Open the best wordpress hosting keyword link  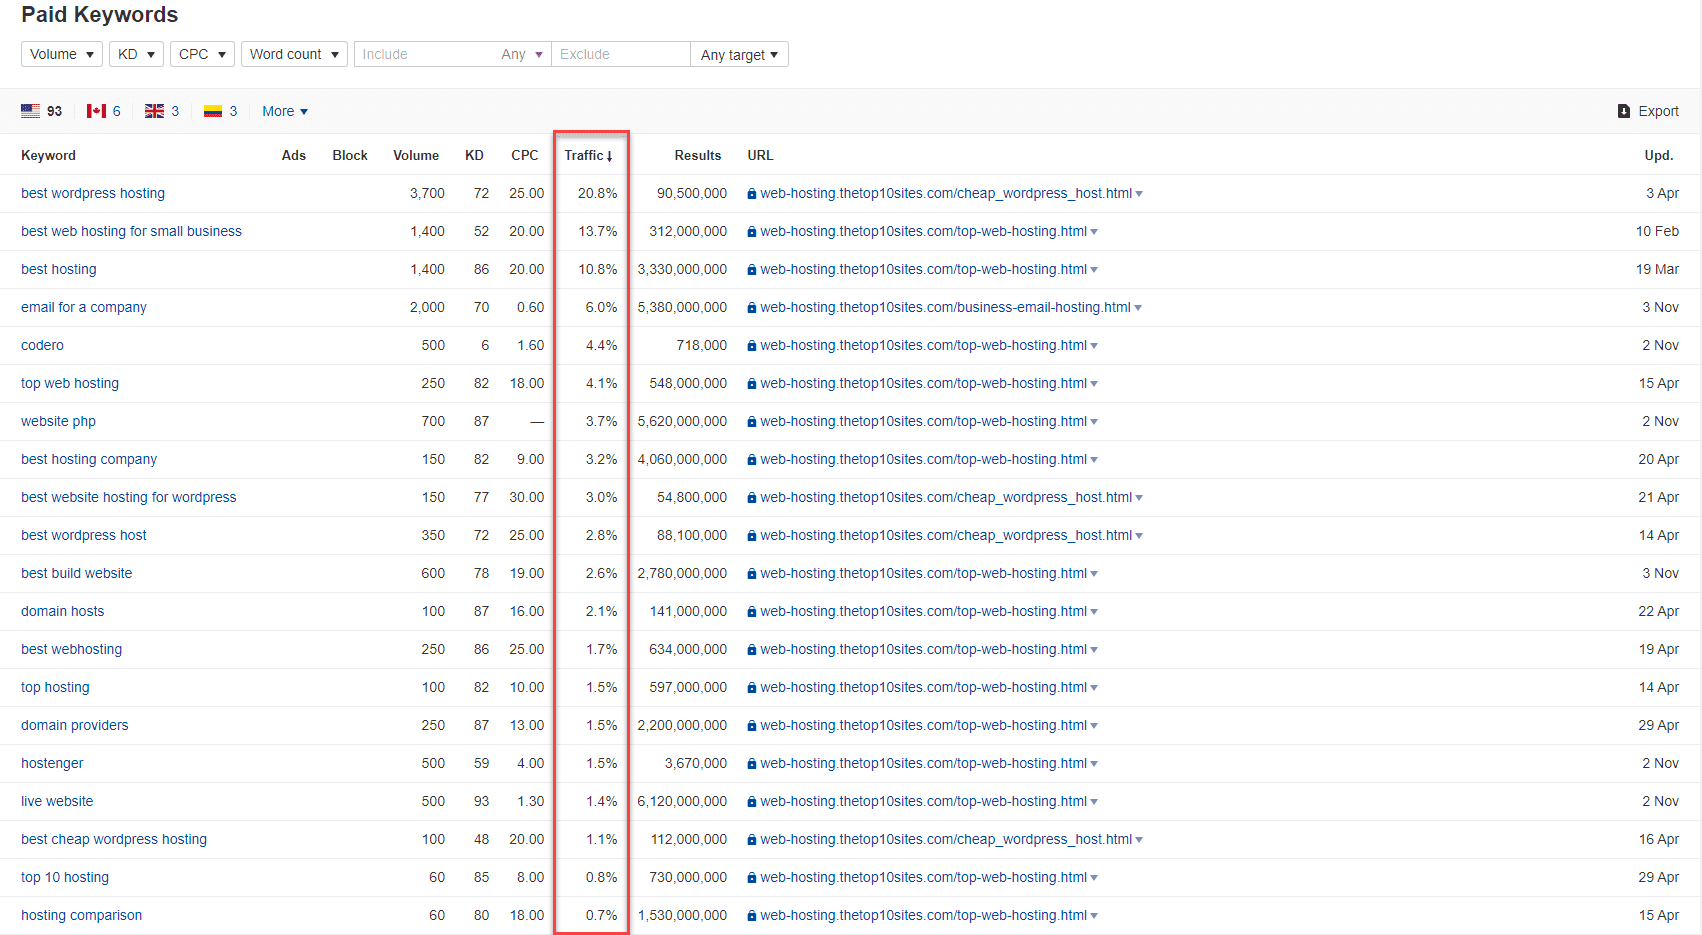(93, 193)
